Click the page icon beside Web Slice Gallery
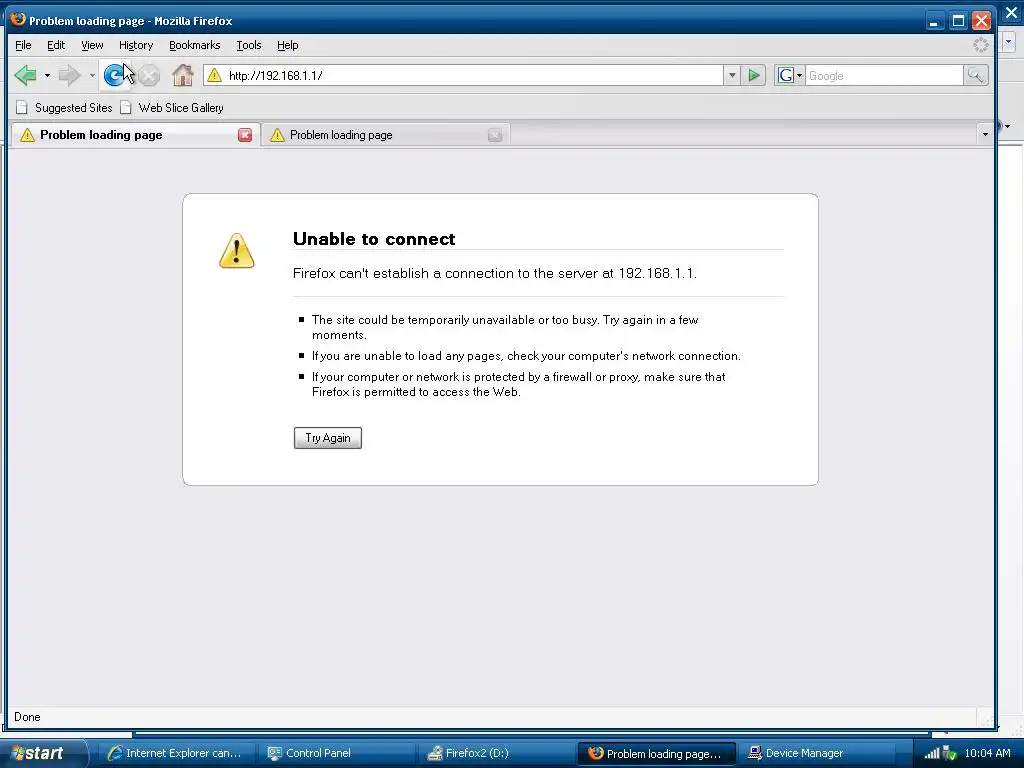 [x=125, y=108]
